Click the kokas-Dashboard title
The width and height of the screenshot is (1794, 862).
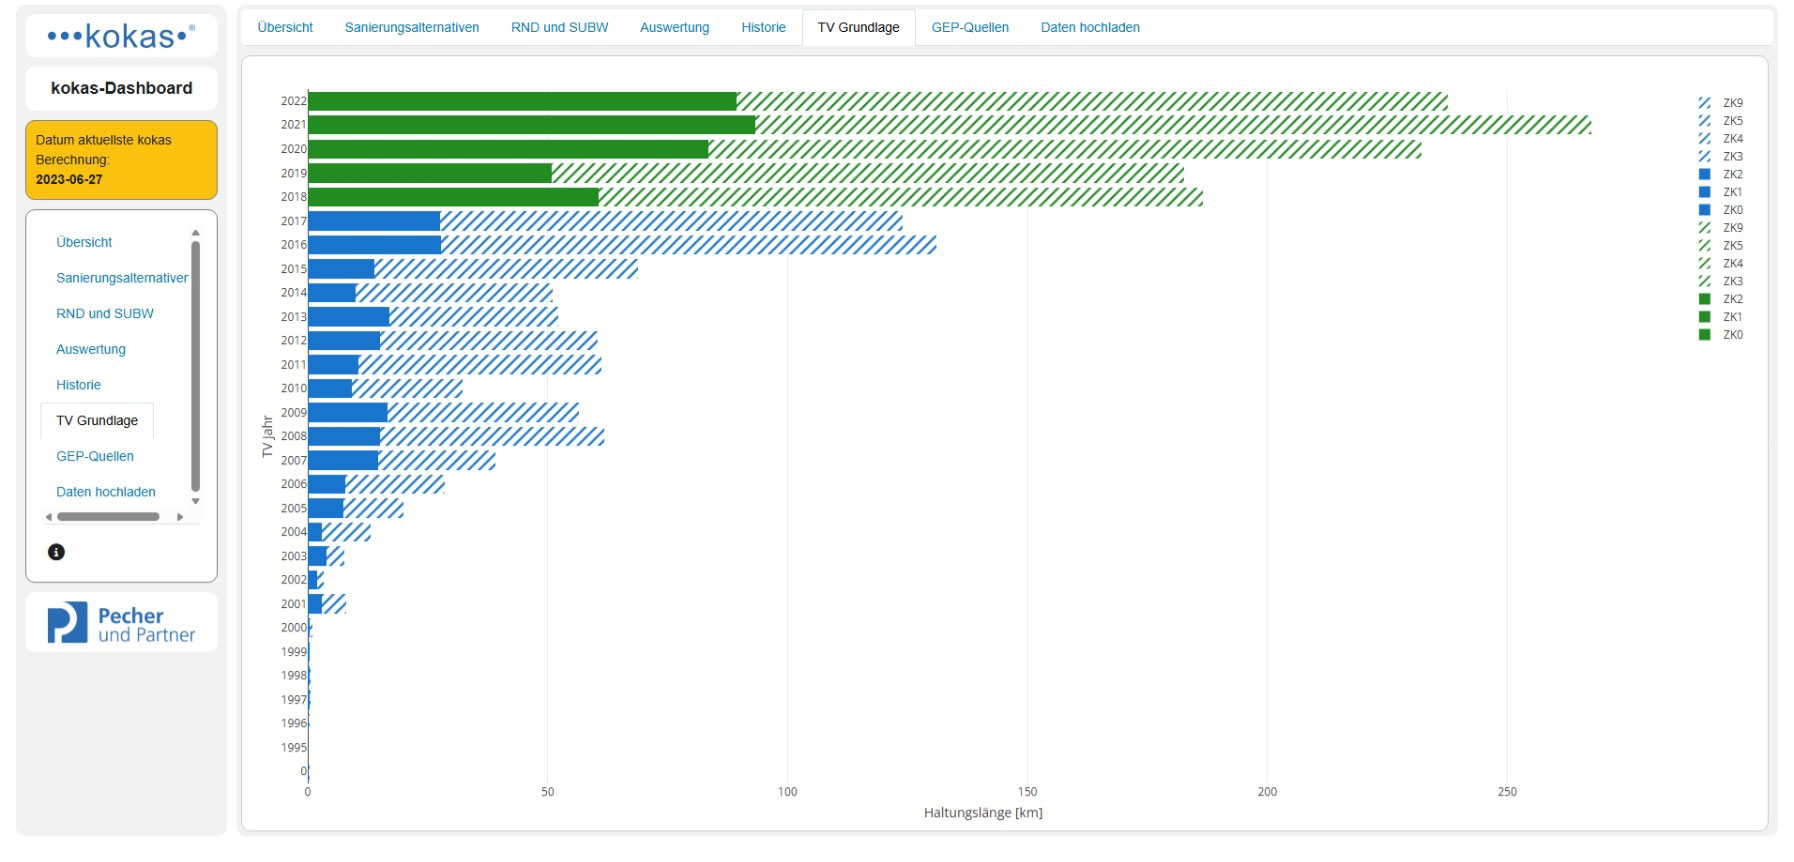click(121, 88)
